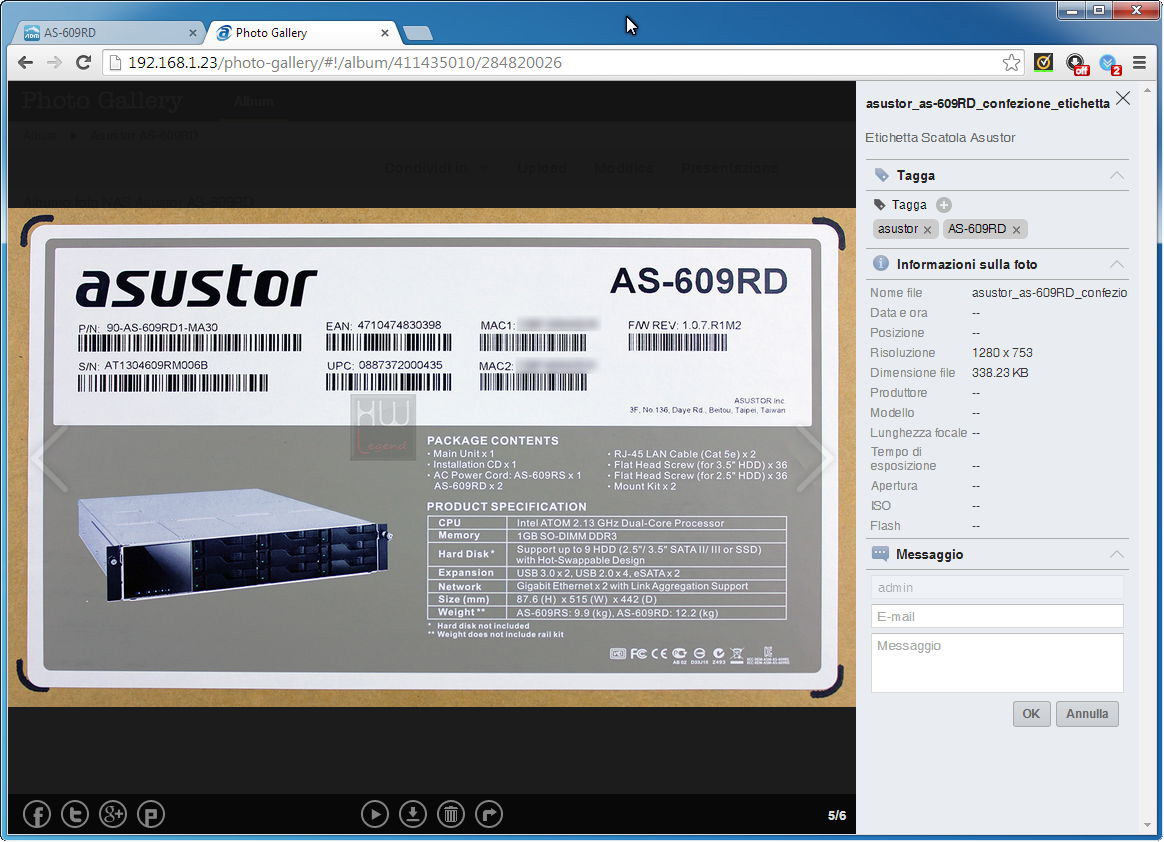Click the 'Produttore' label
Screen dimensions: 1164x842
pyautogui.click(x=898, y=393)
